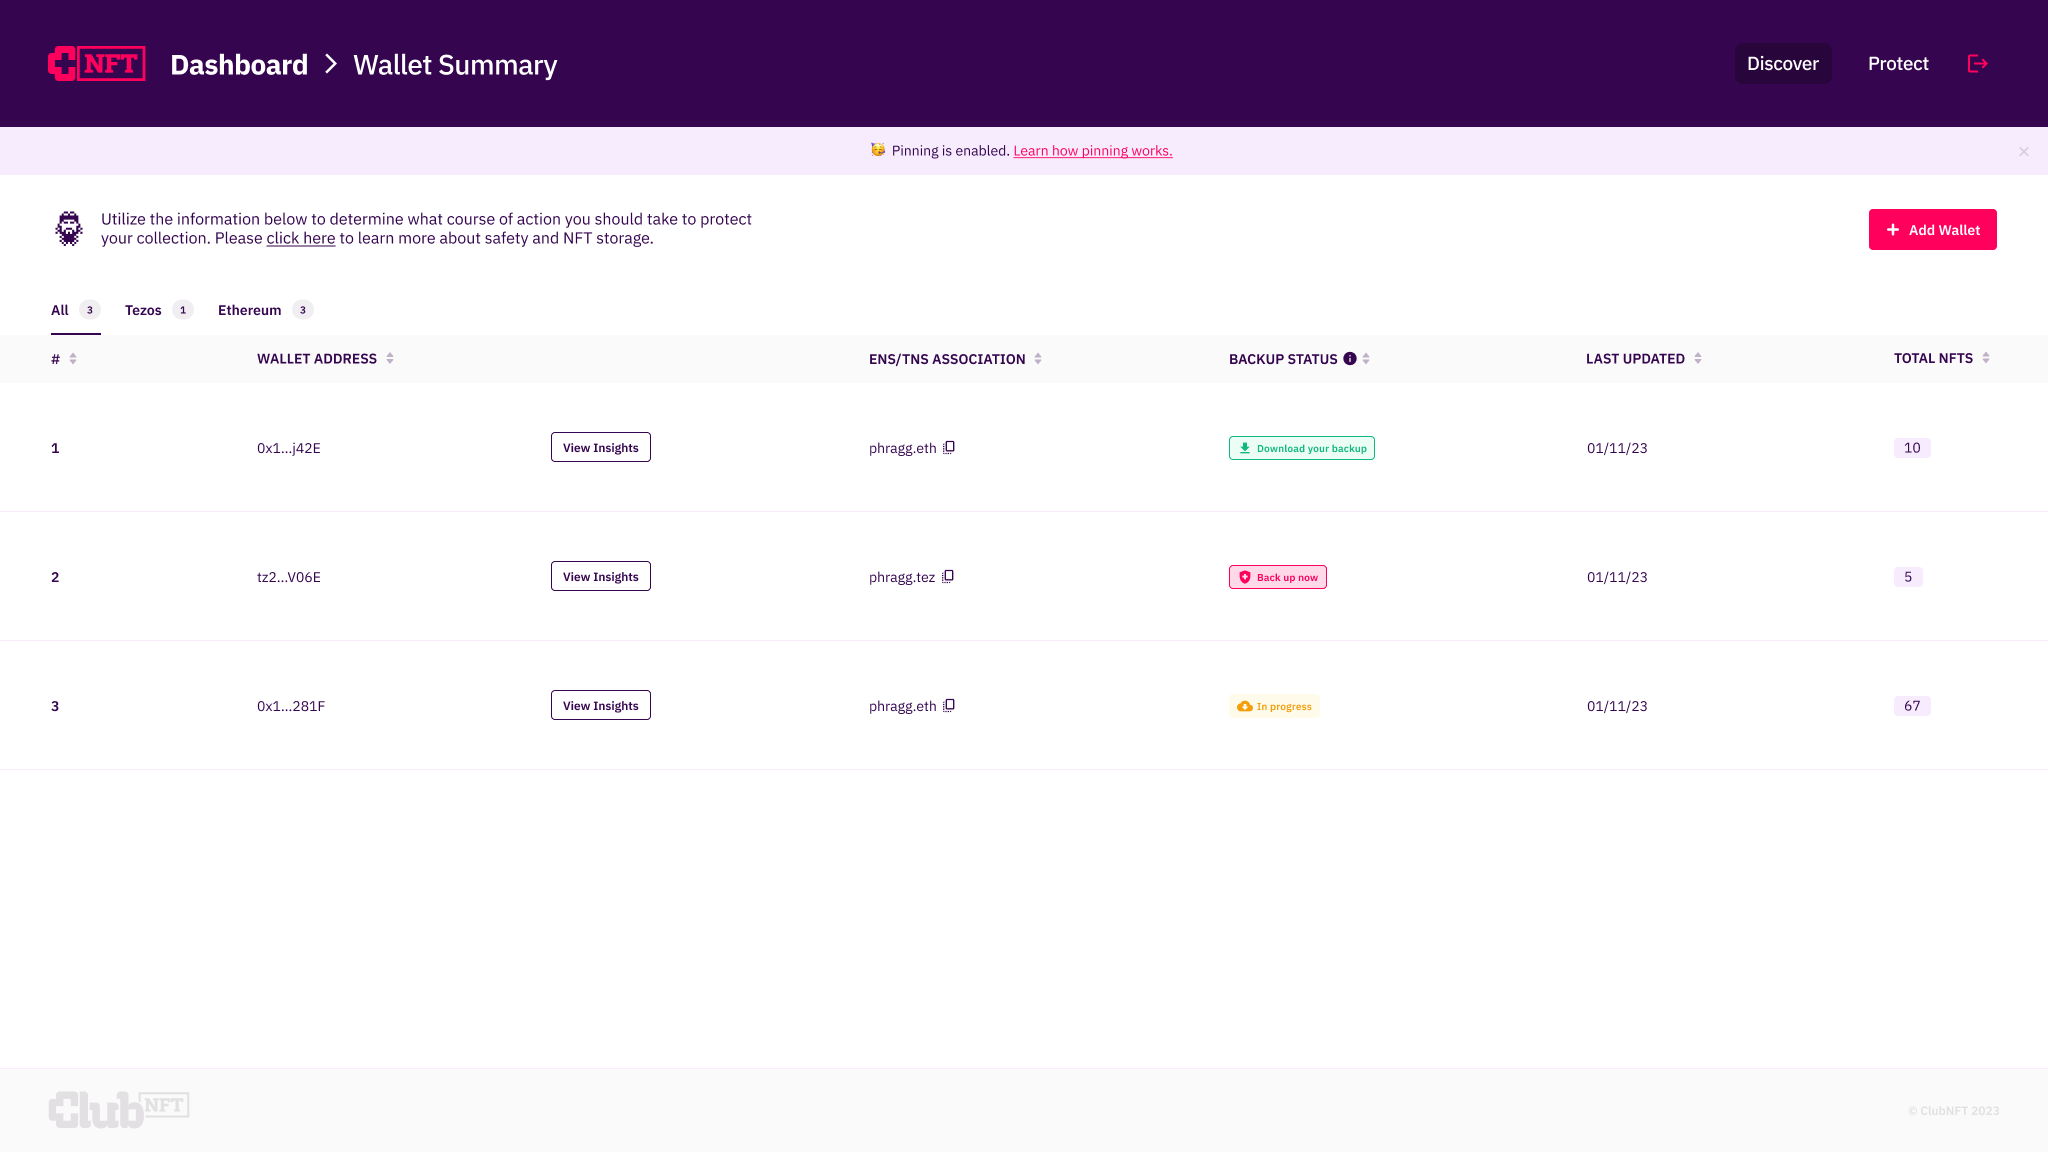Copy phragg.eth for wallet 0x1...j42E

[949, 447]
